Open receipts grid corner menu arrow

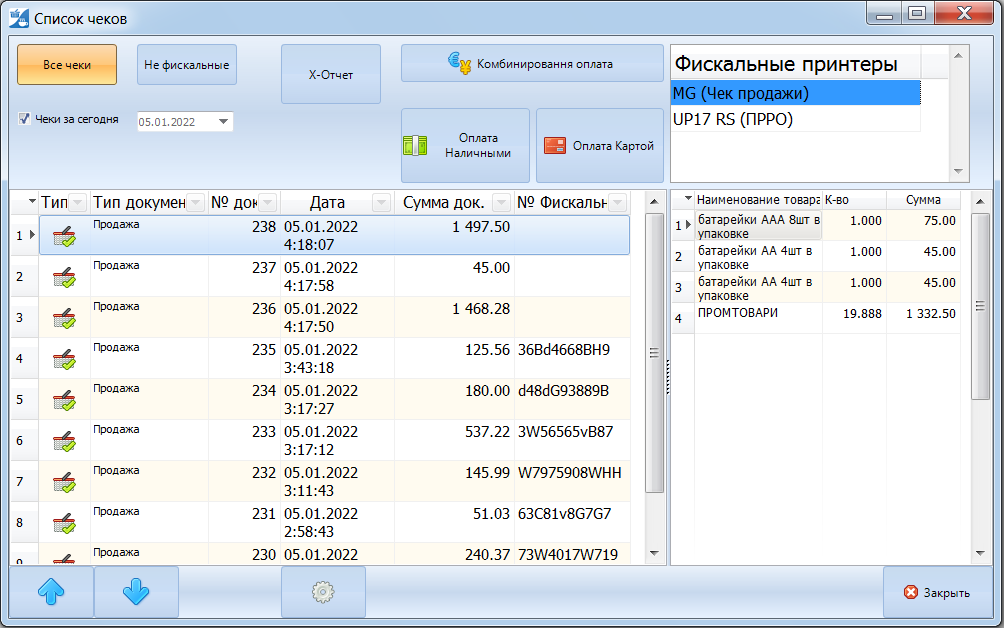31,202
